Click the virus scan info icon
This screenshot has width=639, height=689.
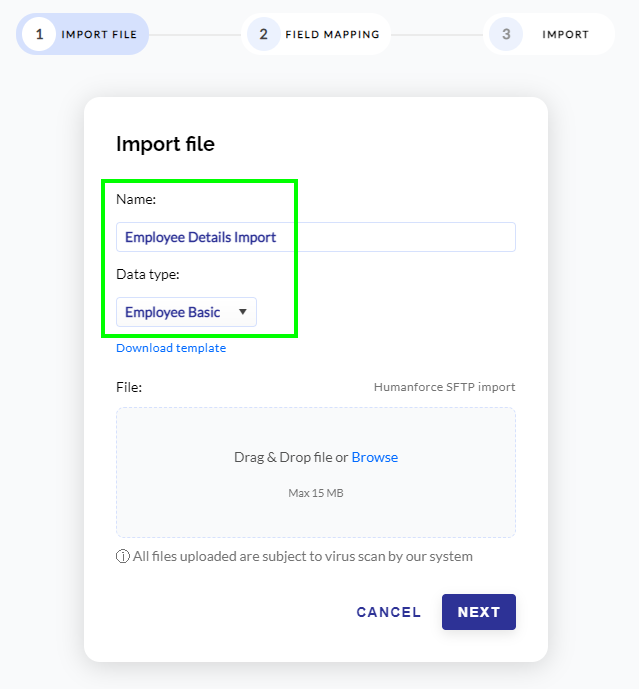tap(123, 557)
